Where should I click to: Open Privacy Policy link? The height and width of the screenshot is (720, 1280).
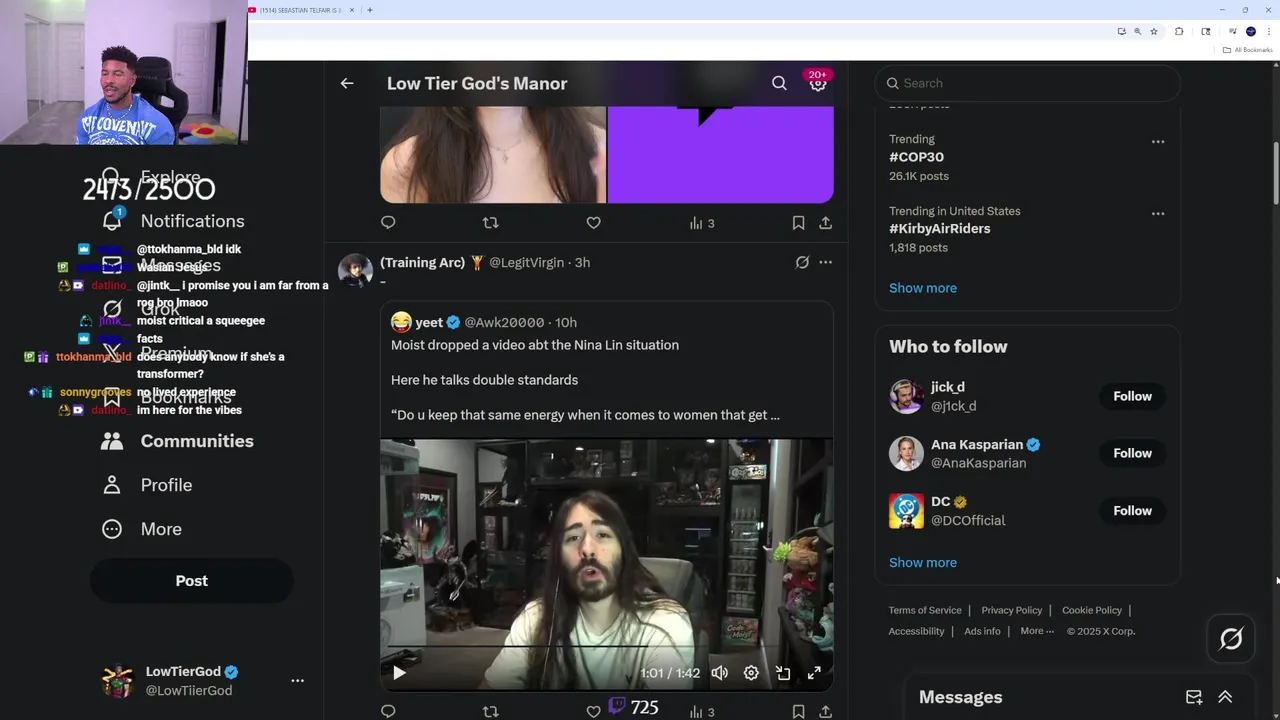pos(1012,610)
